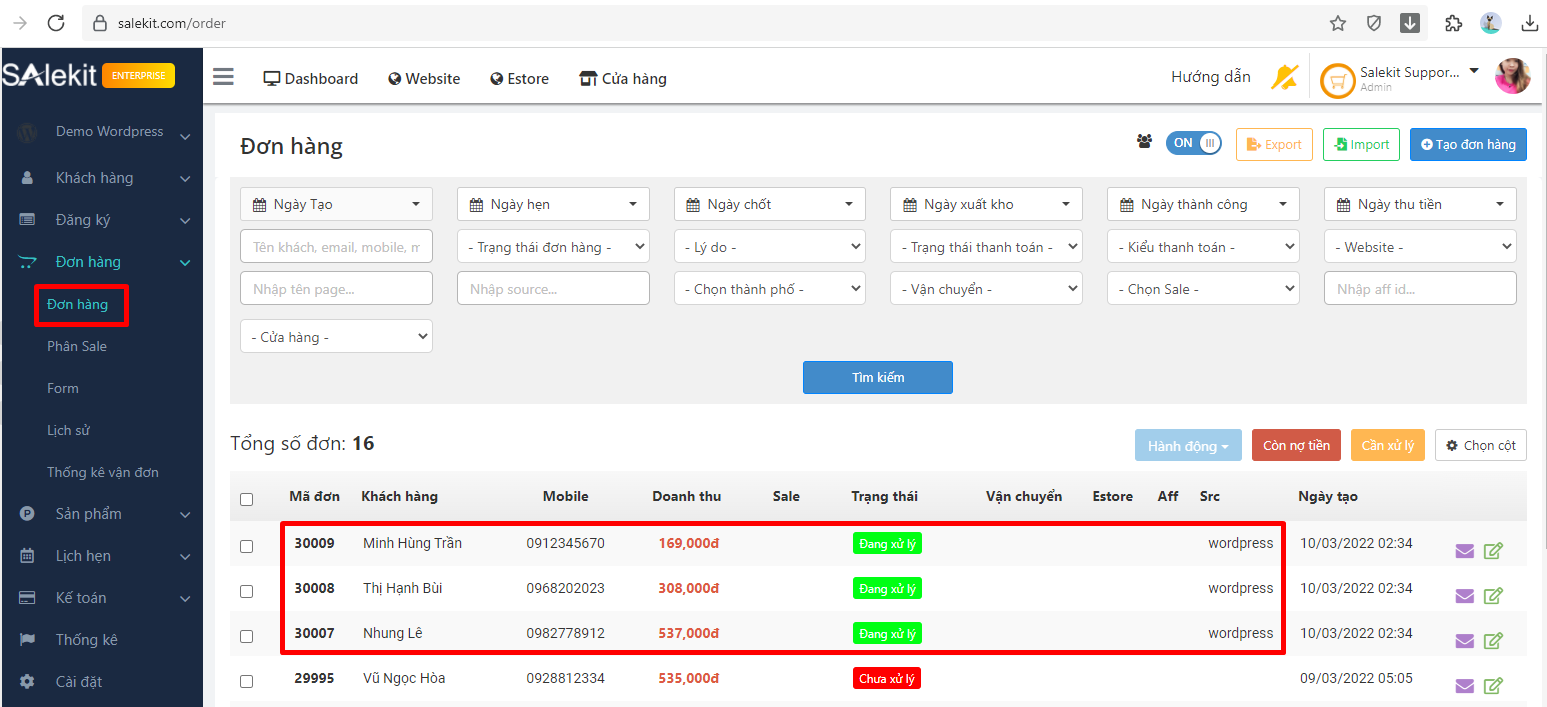The height and width of the screenshot is (707, 1547).
Task: Click the Tìm kiếm search button
Action: click(877, 377)
